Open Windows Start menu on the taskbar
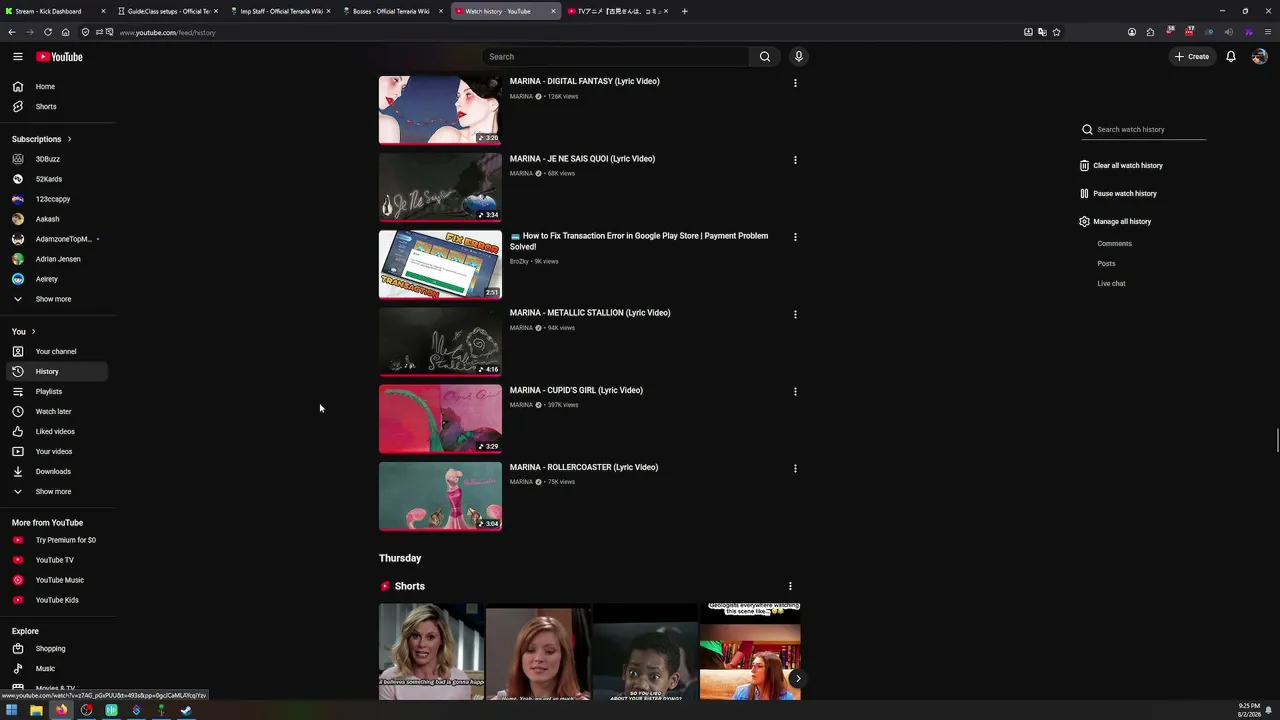The width and height of the screenshot is (1280, 720). (x=12, y=711)
